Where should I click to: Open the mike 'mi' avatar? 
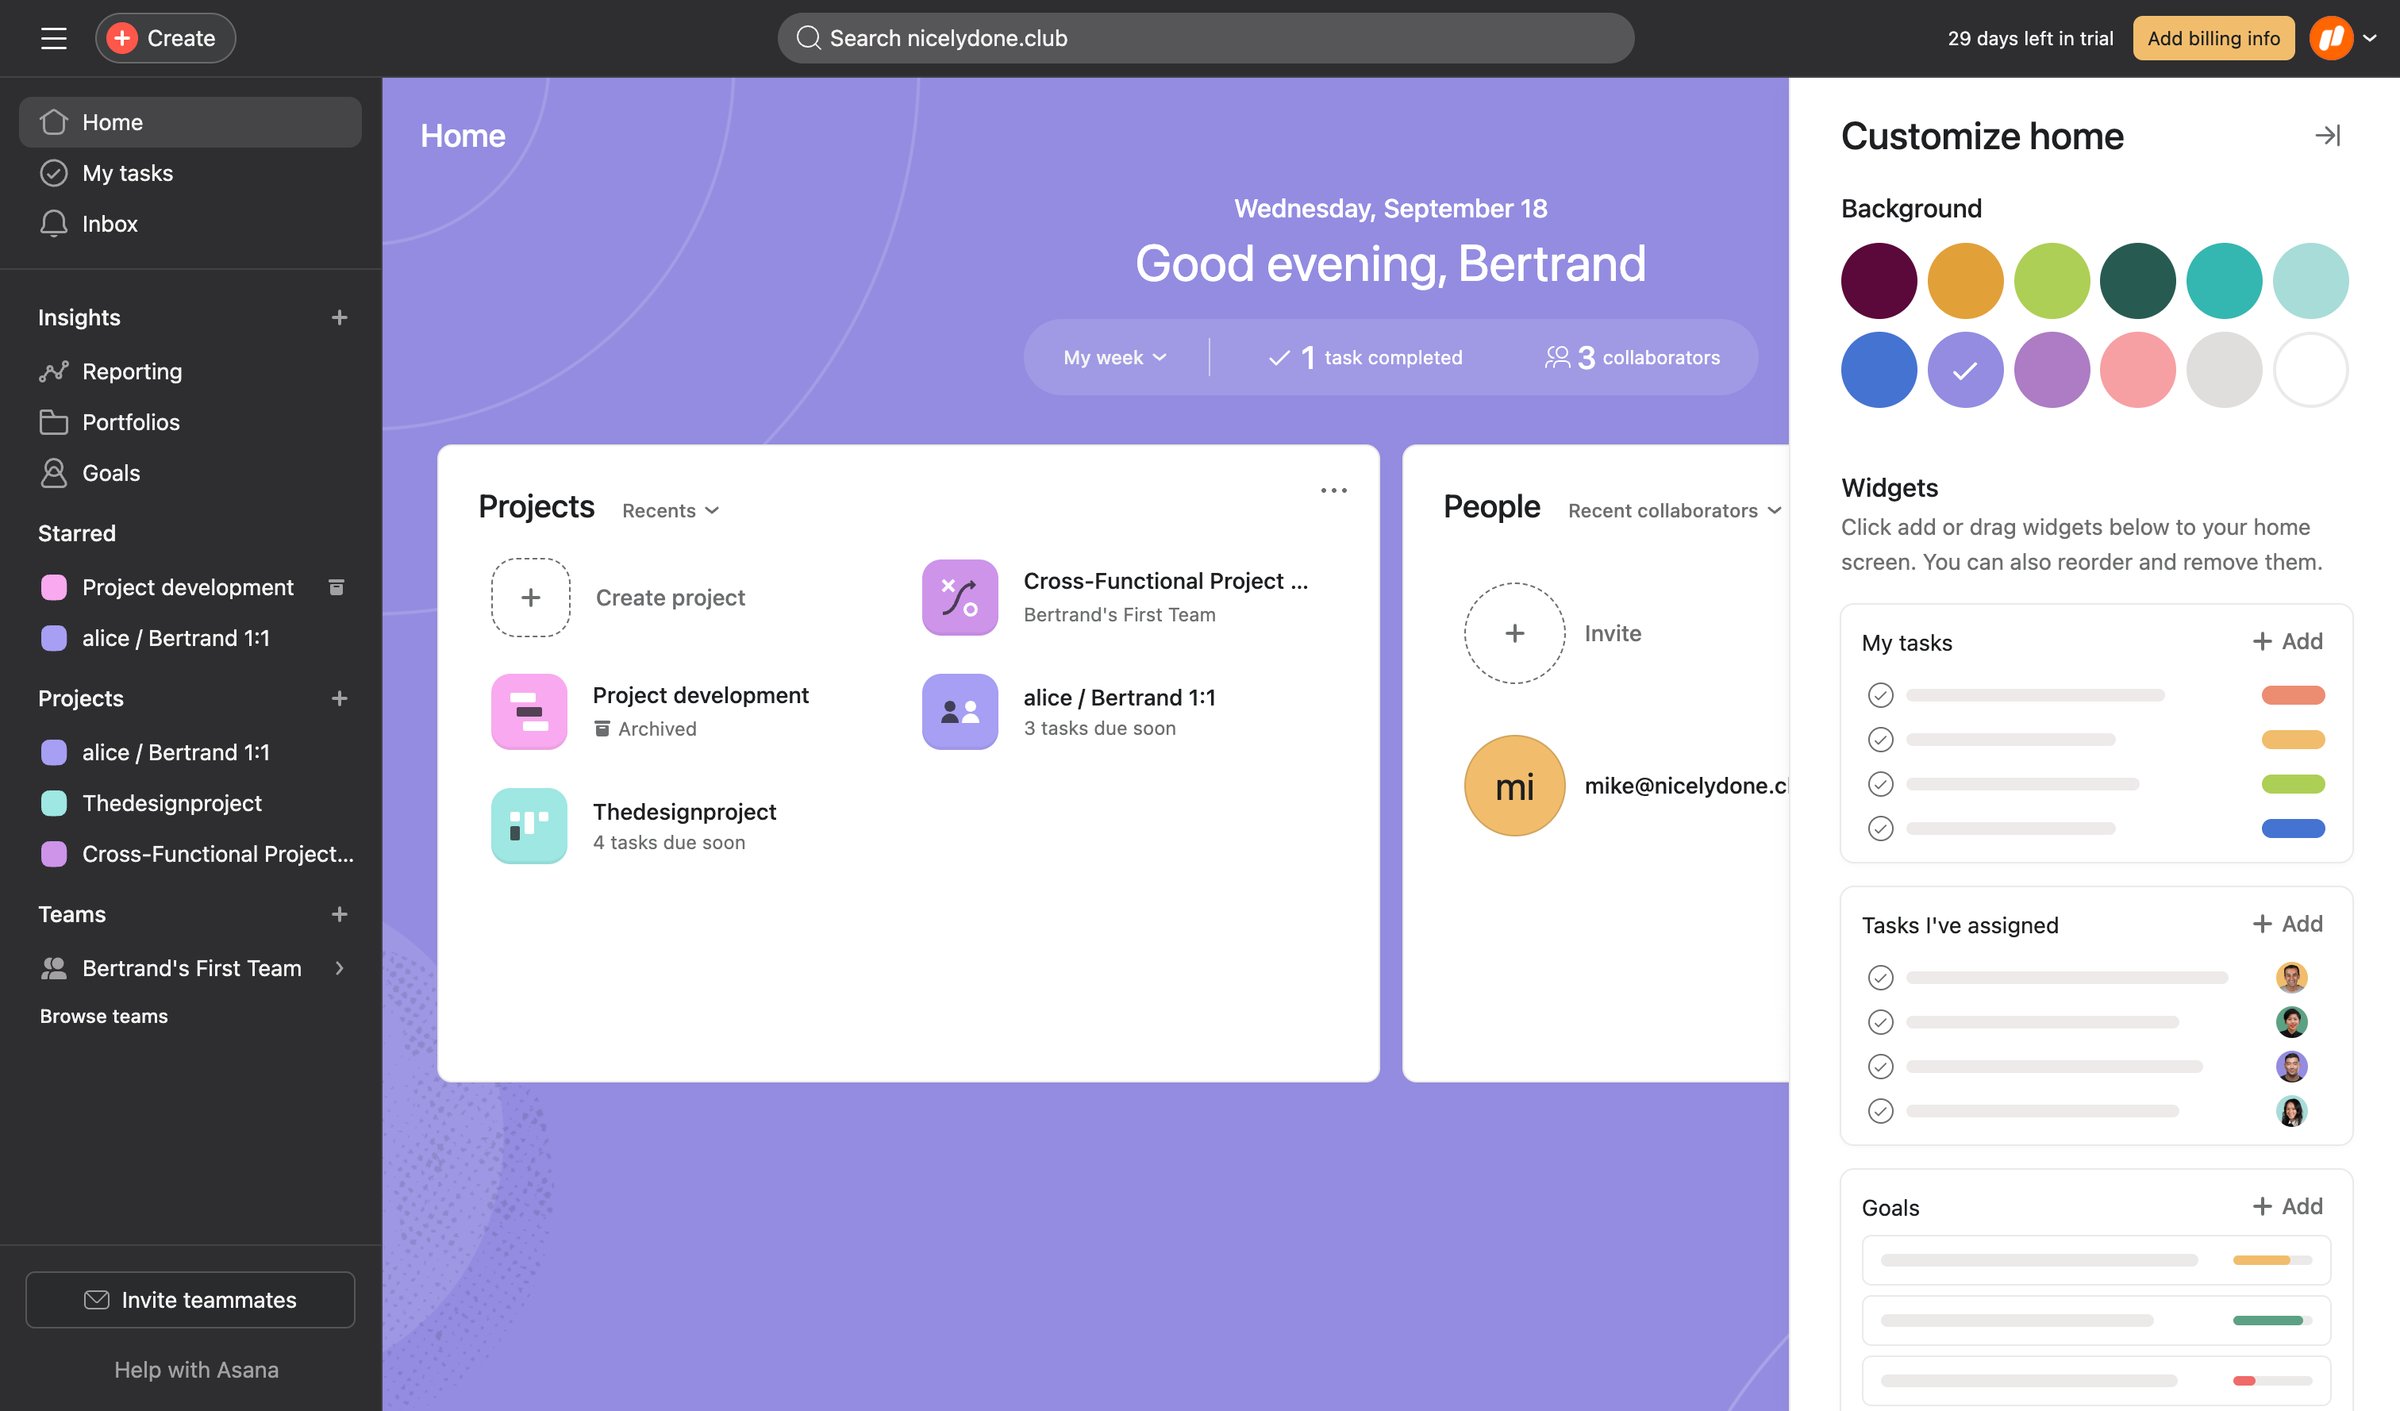tap(1514, 786)
